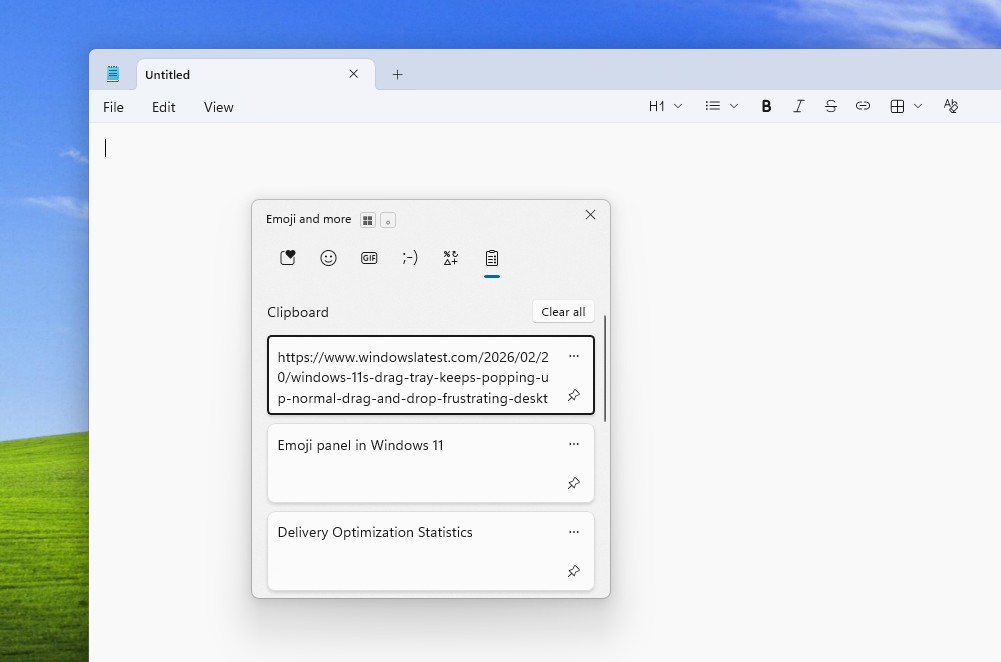
Task: Open the GIF tab in the emoji panel
Action: pyautogui.click(x=369, y=257)
